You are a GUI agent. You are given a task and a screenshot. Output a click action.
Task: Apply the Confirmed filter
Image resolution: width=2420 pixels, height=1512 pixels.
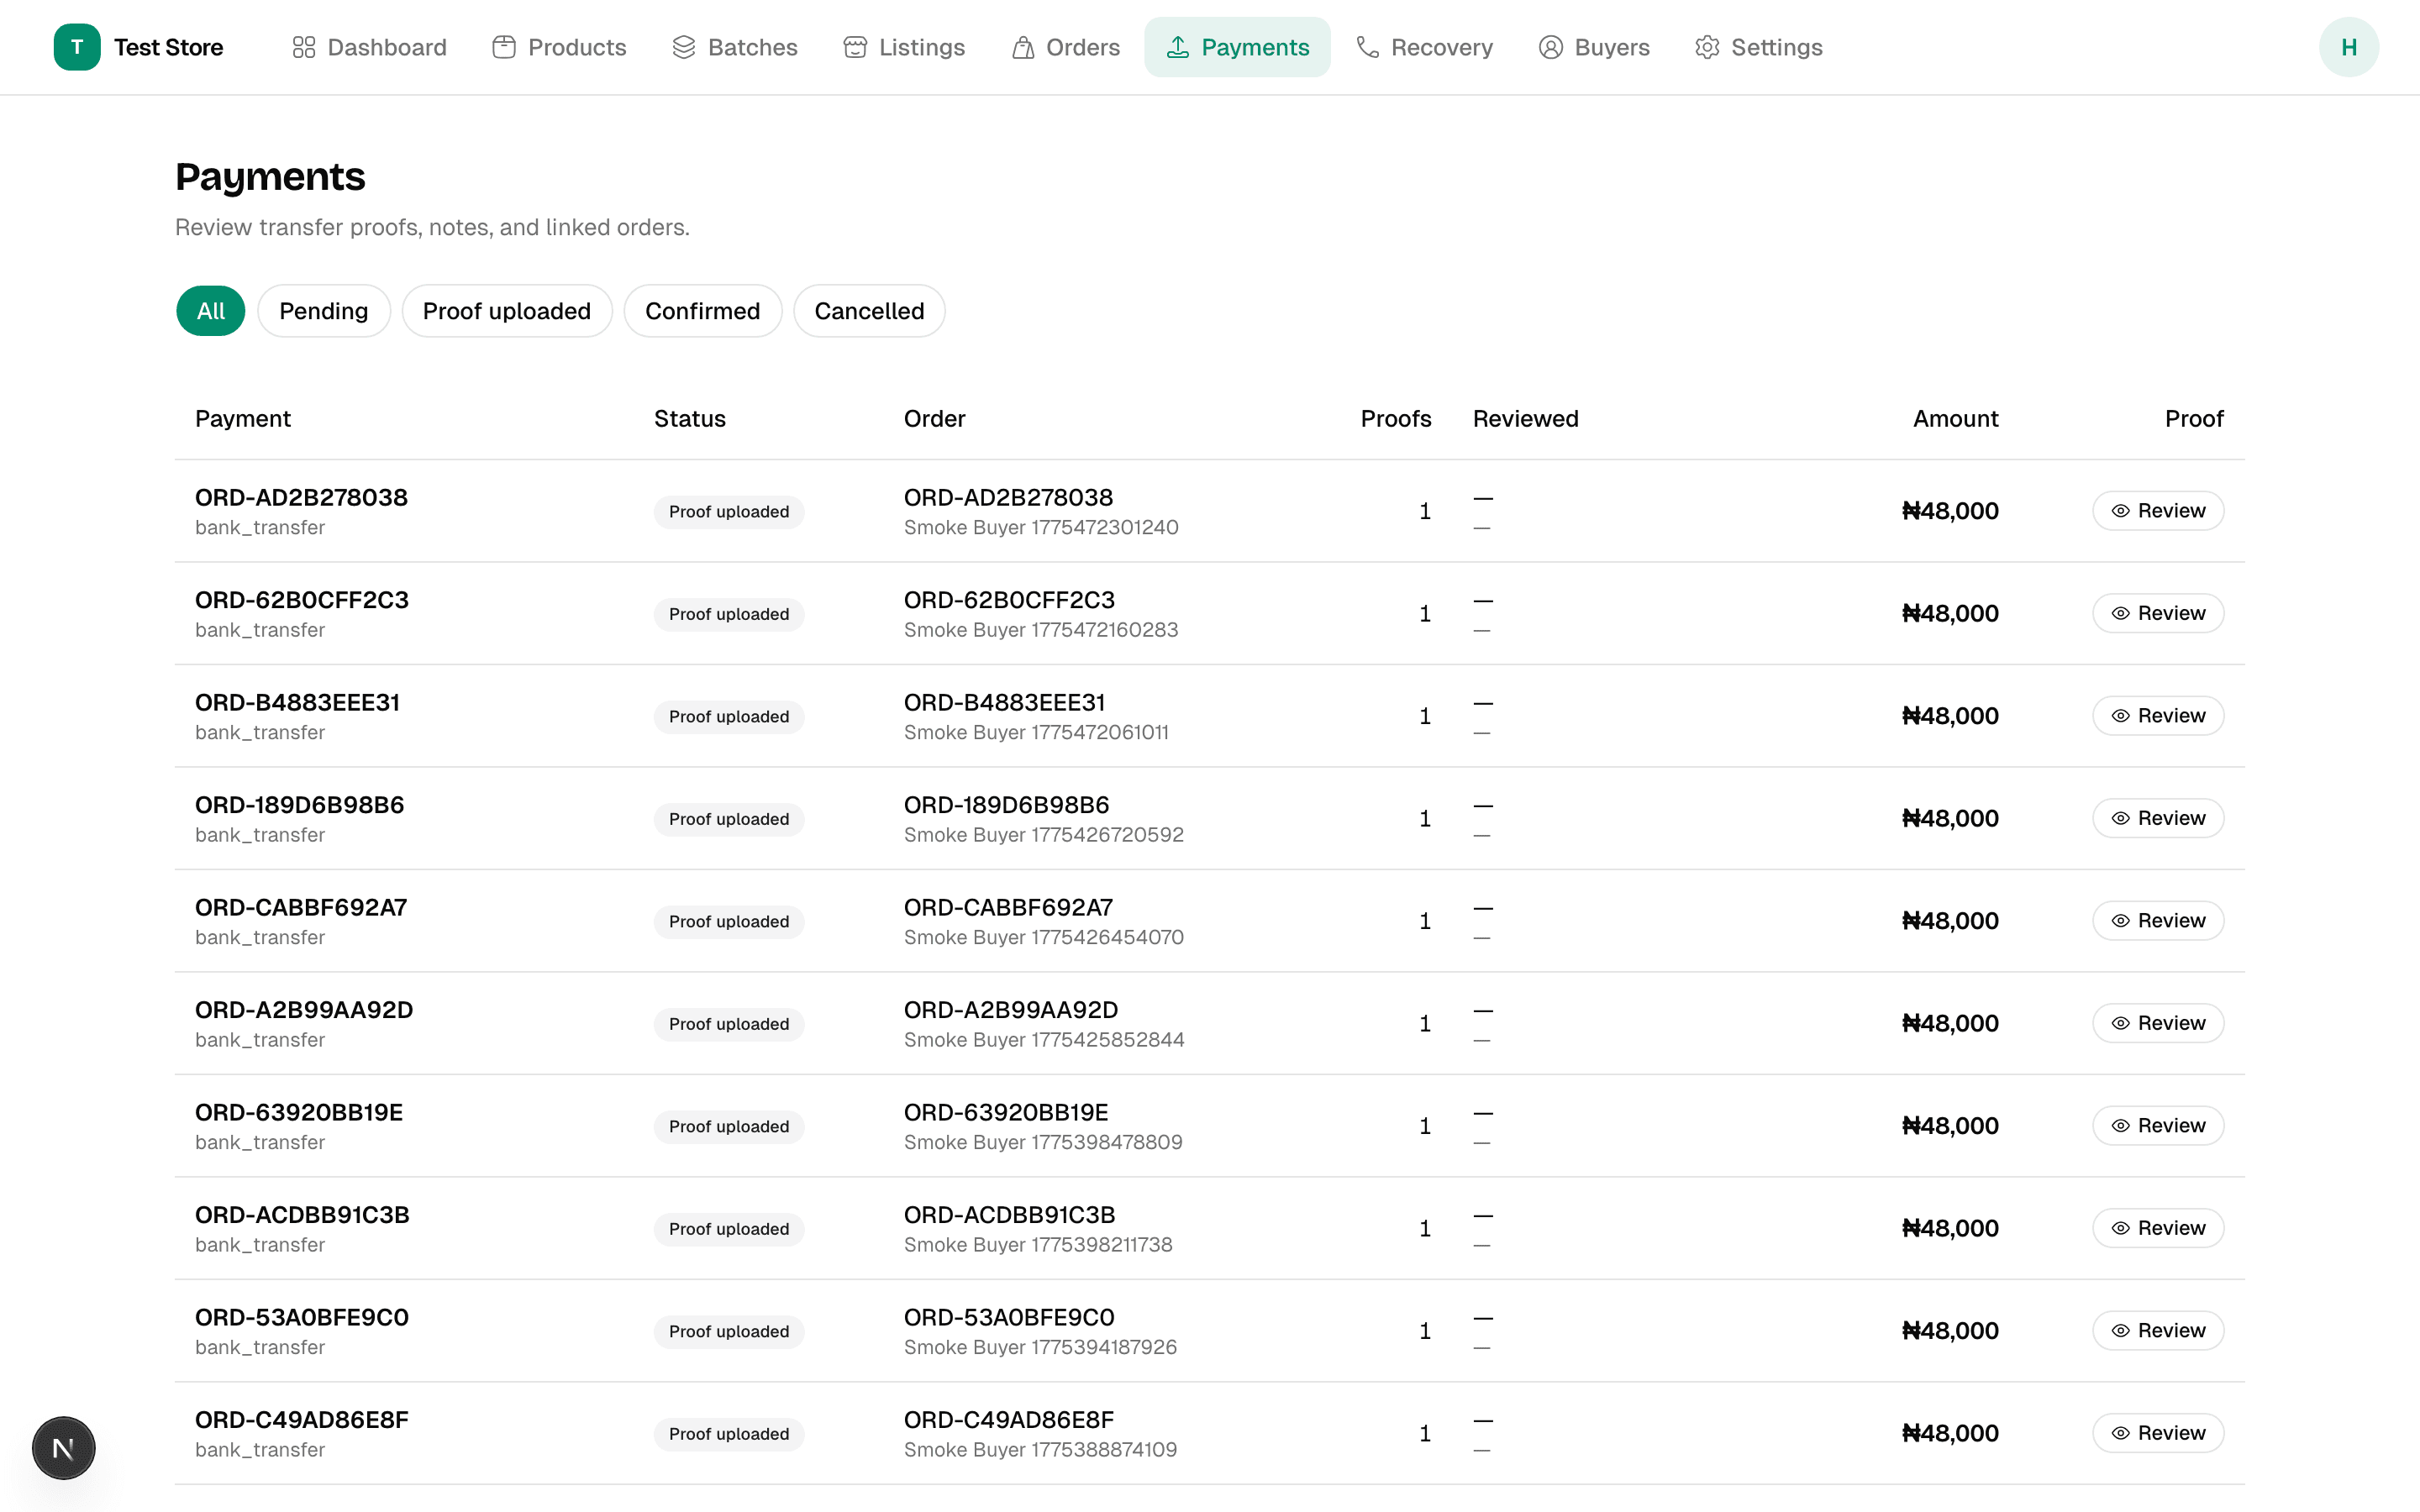tap(703, 310)
